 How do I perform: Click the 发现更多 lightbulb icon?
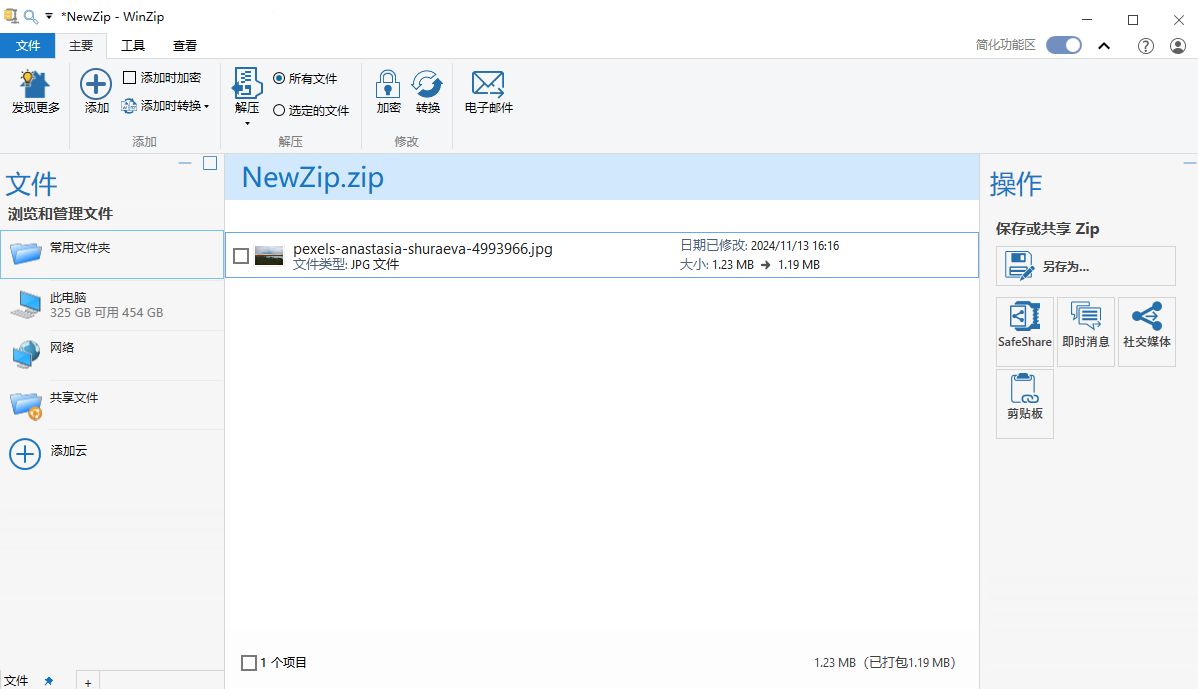tap(34, 84)
